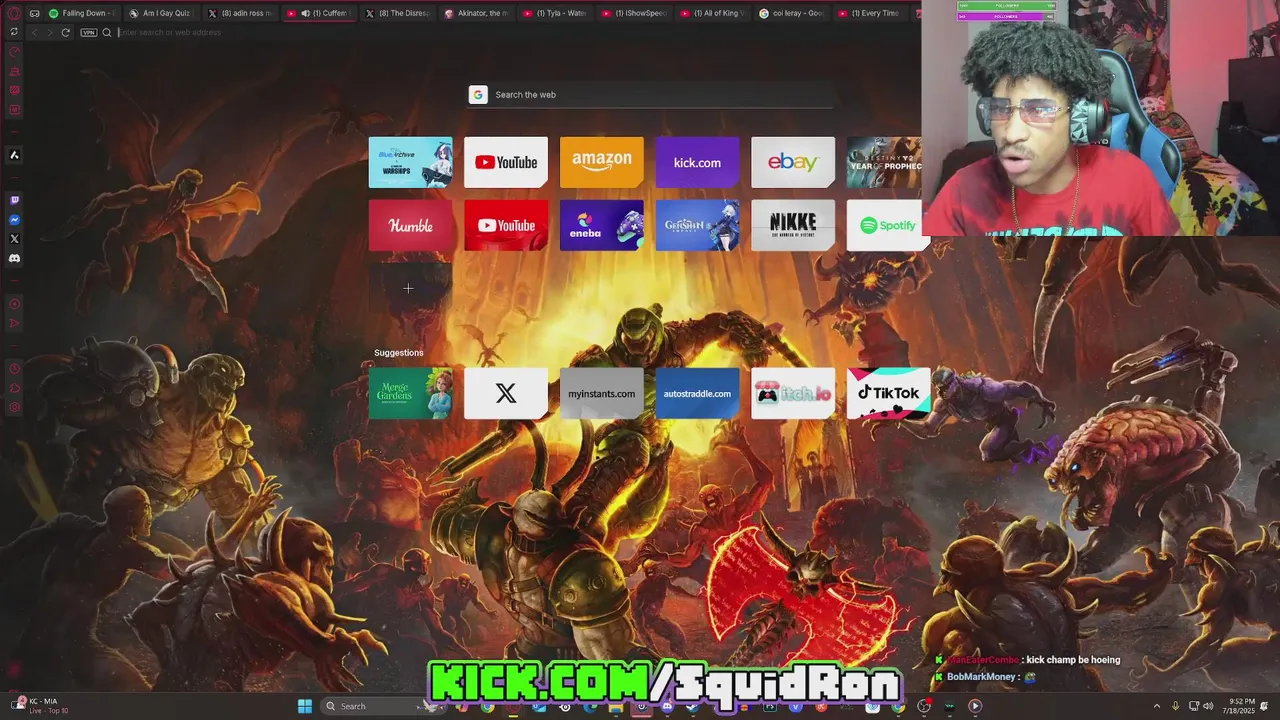Expand the system tray hidden icons chevron

[x=1157, y=706]
